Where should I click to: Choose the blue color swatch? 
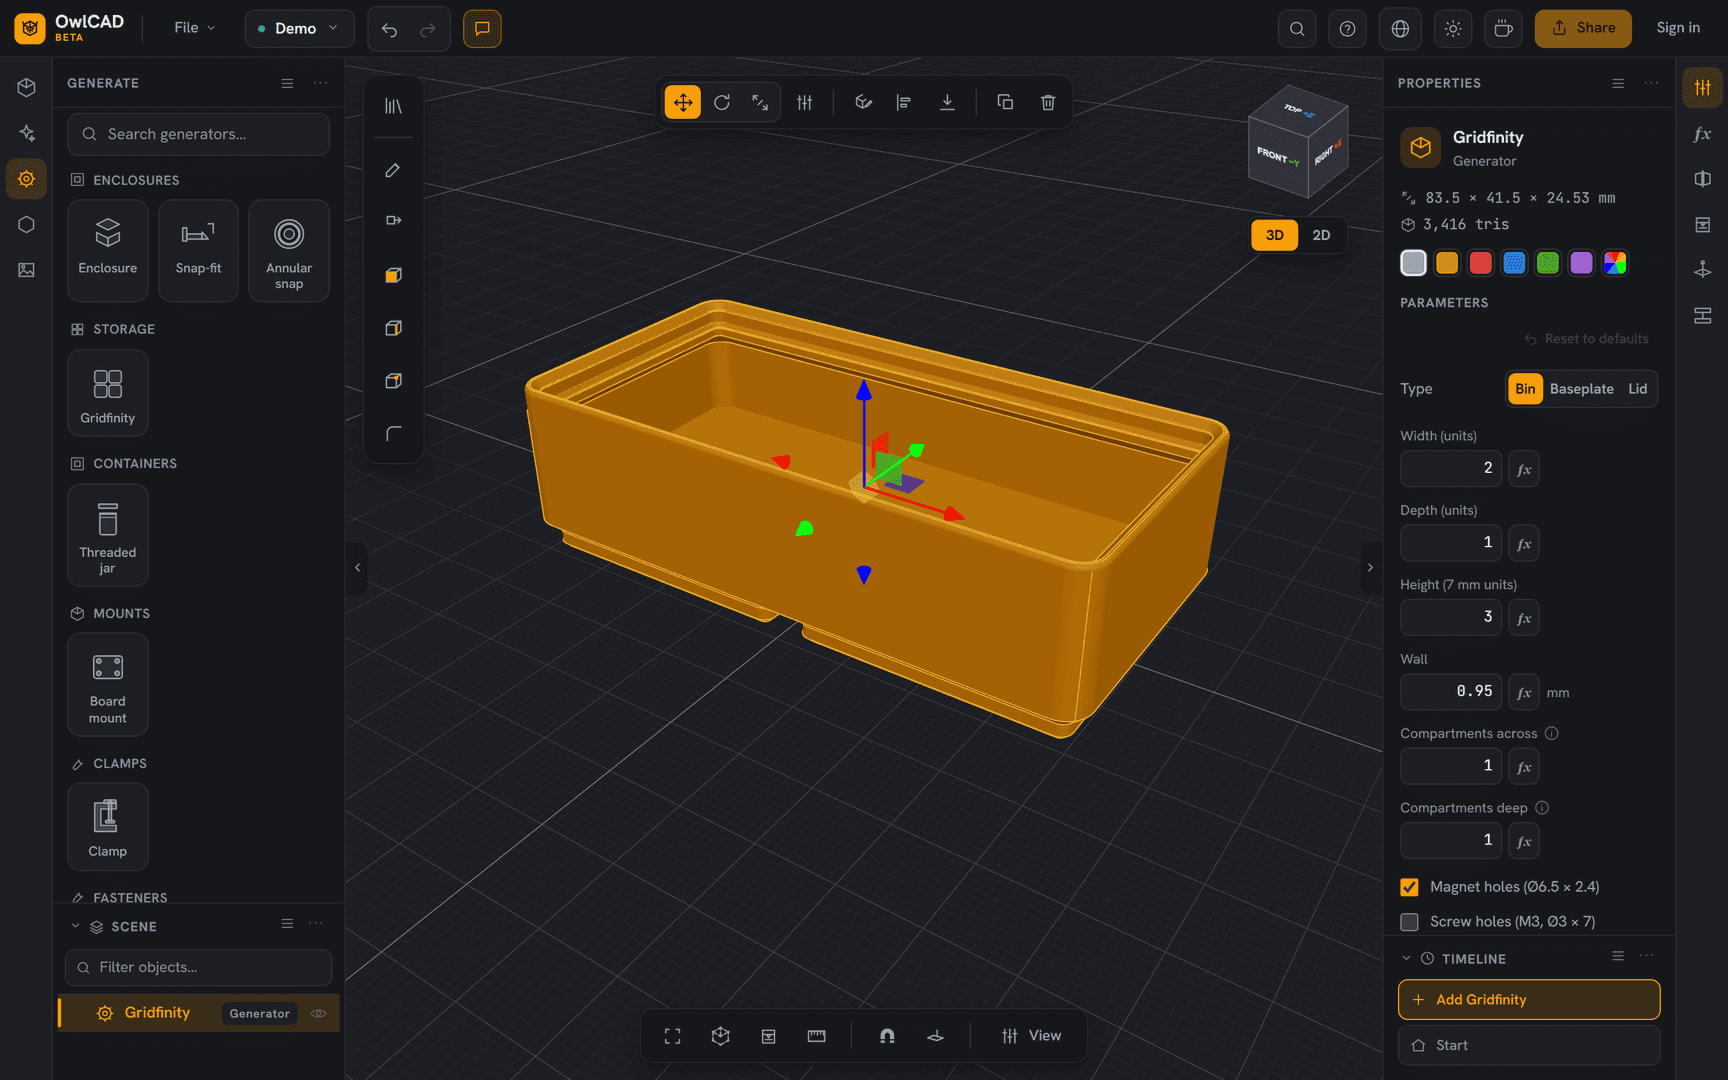(x=1514, y=263)
